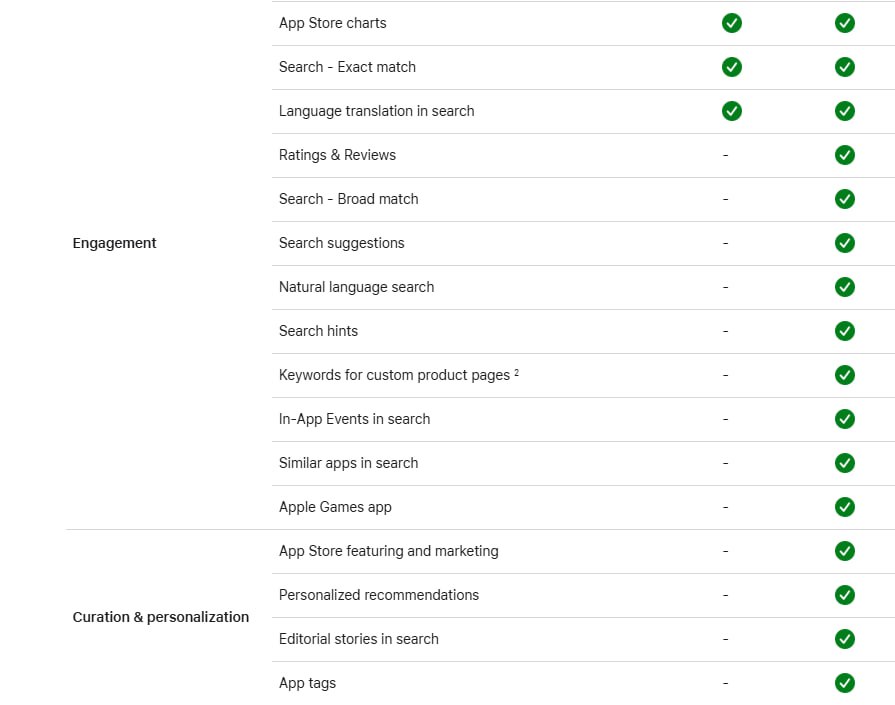Click green checkmark in Personalized recommendations row
Viewport: 895px width, 705px height.
tap(845, 595)
